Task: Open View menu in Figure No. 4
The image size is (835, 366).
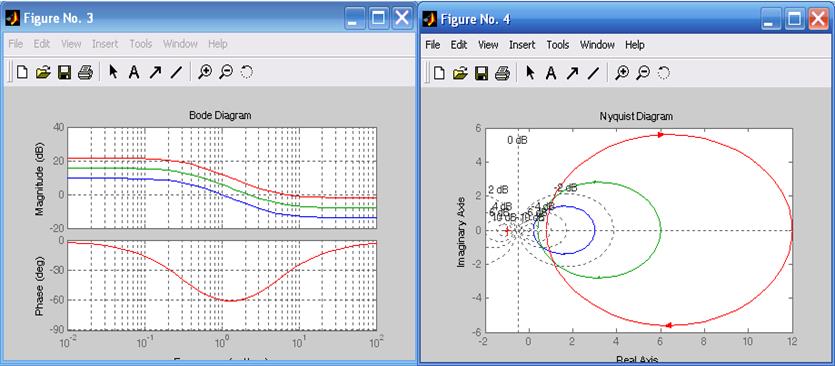Action: coord(488,45)
